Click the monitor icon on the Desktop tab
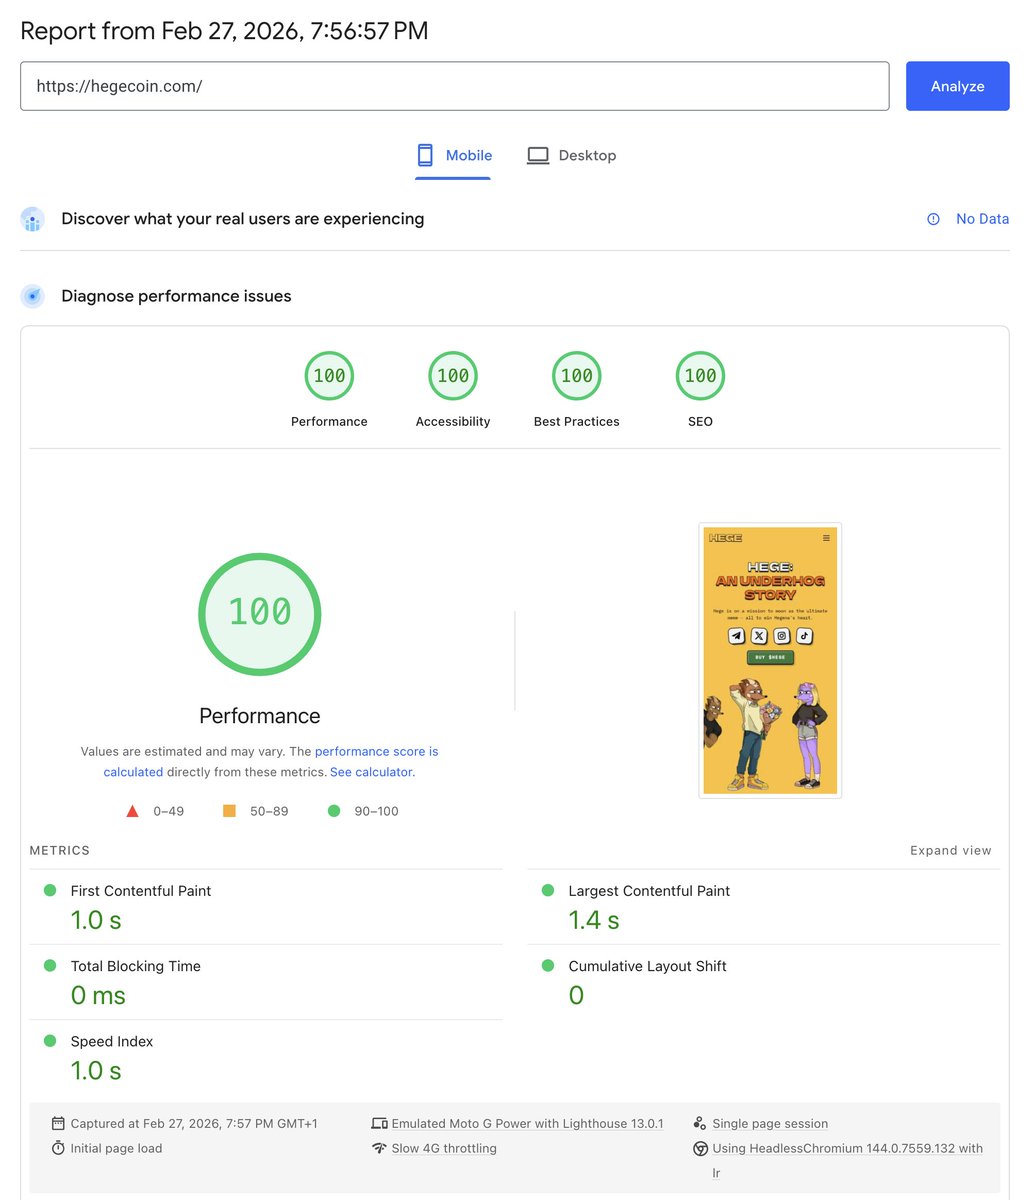 click(x=538, y=155)
